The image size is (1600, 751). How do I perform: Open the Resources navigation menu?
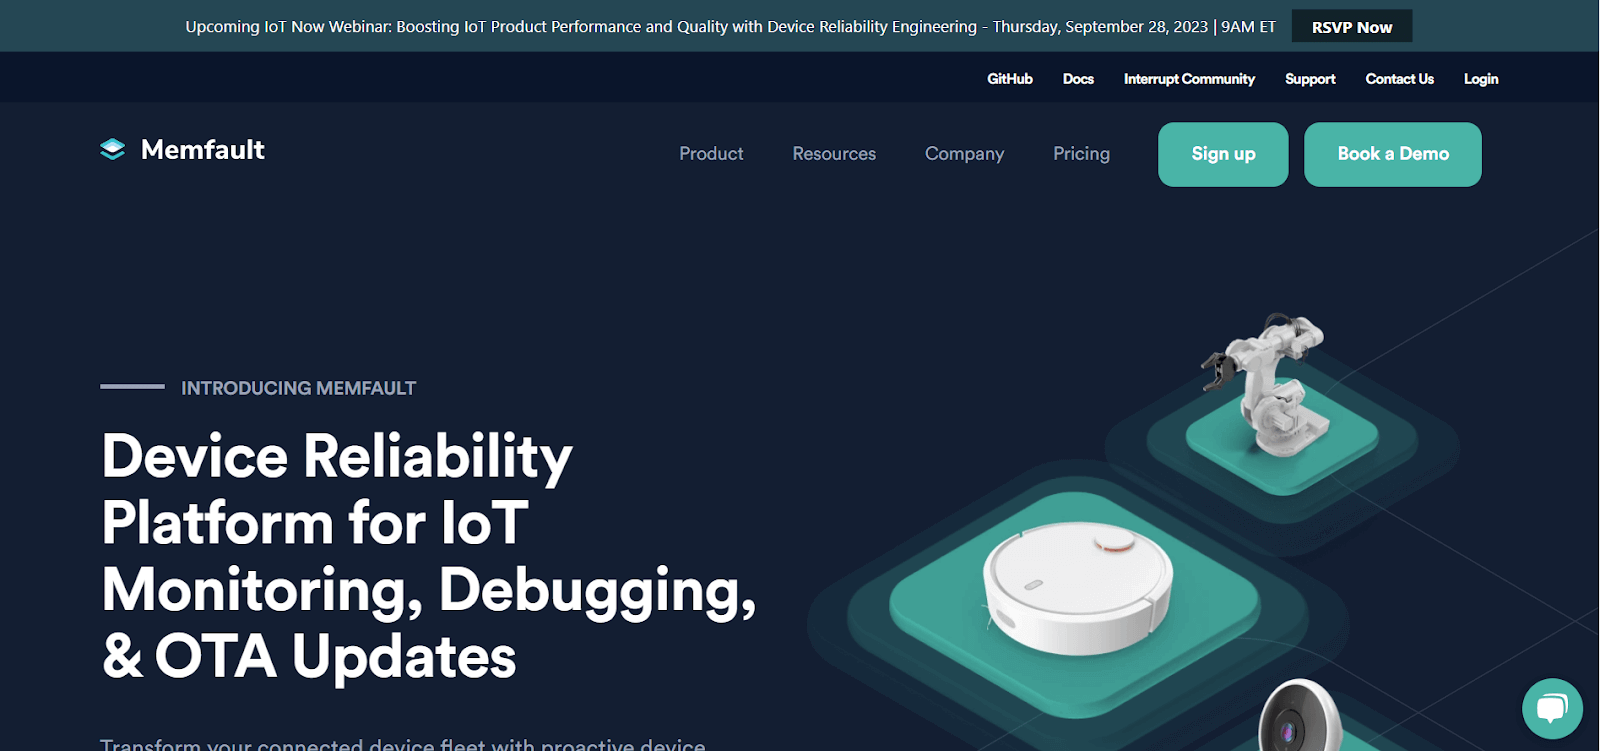pos(834,154)
